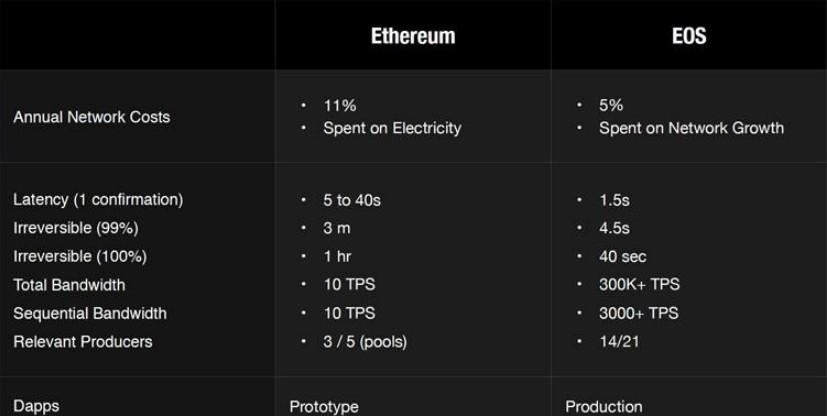Select the Annual Network Costs row label
827x416 pixels.
pyautogui.click(x=92, y=117)
